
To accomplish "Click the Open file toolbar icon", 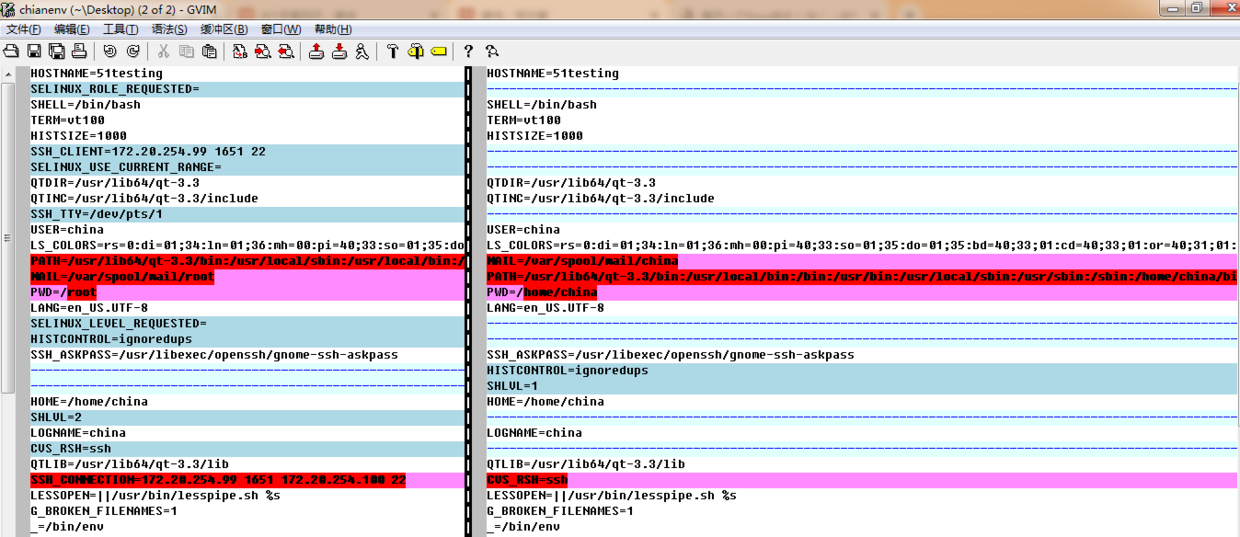I will pyautogui.click(x=11, y=51).
